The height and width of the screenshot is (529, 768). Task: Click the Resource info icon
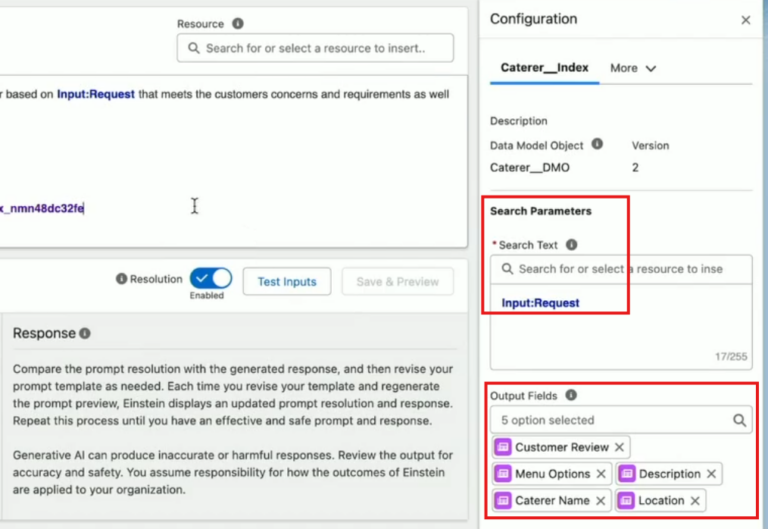click(x=237, y=23)
